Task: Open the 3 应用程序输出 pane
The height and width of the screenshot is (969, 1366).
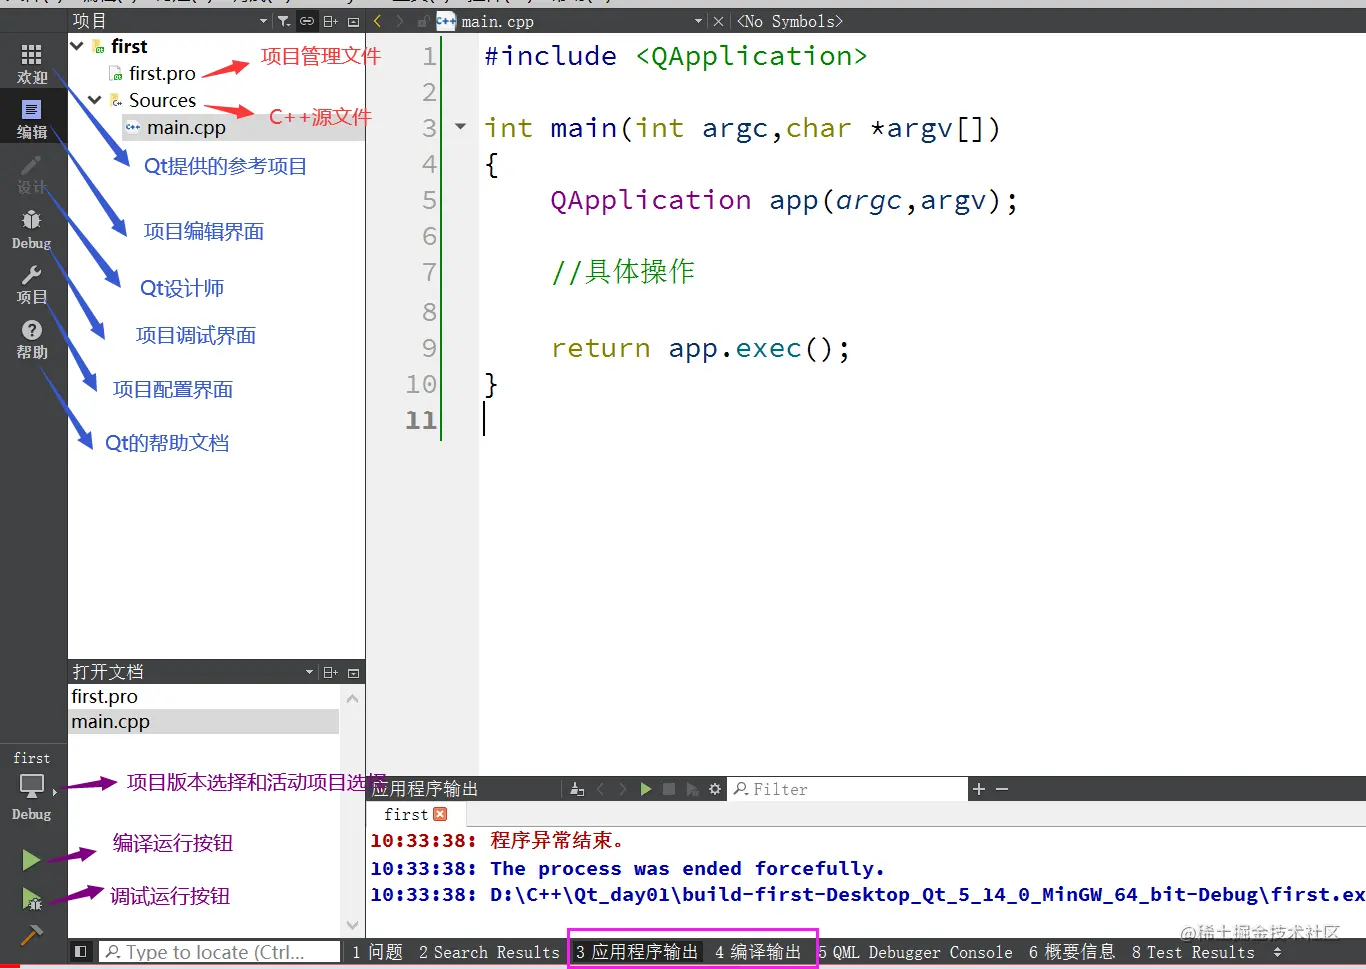Action: [x=637, y=952]
